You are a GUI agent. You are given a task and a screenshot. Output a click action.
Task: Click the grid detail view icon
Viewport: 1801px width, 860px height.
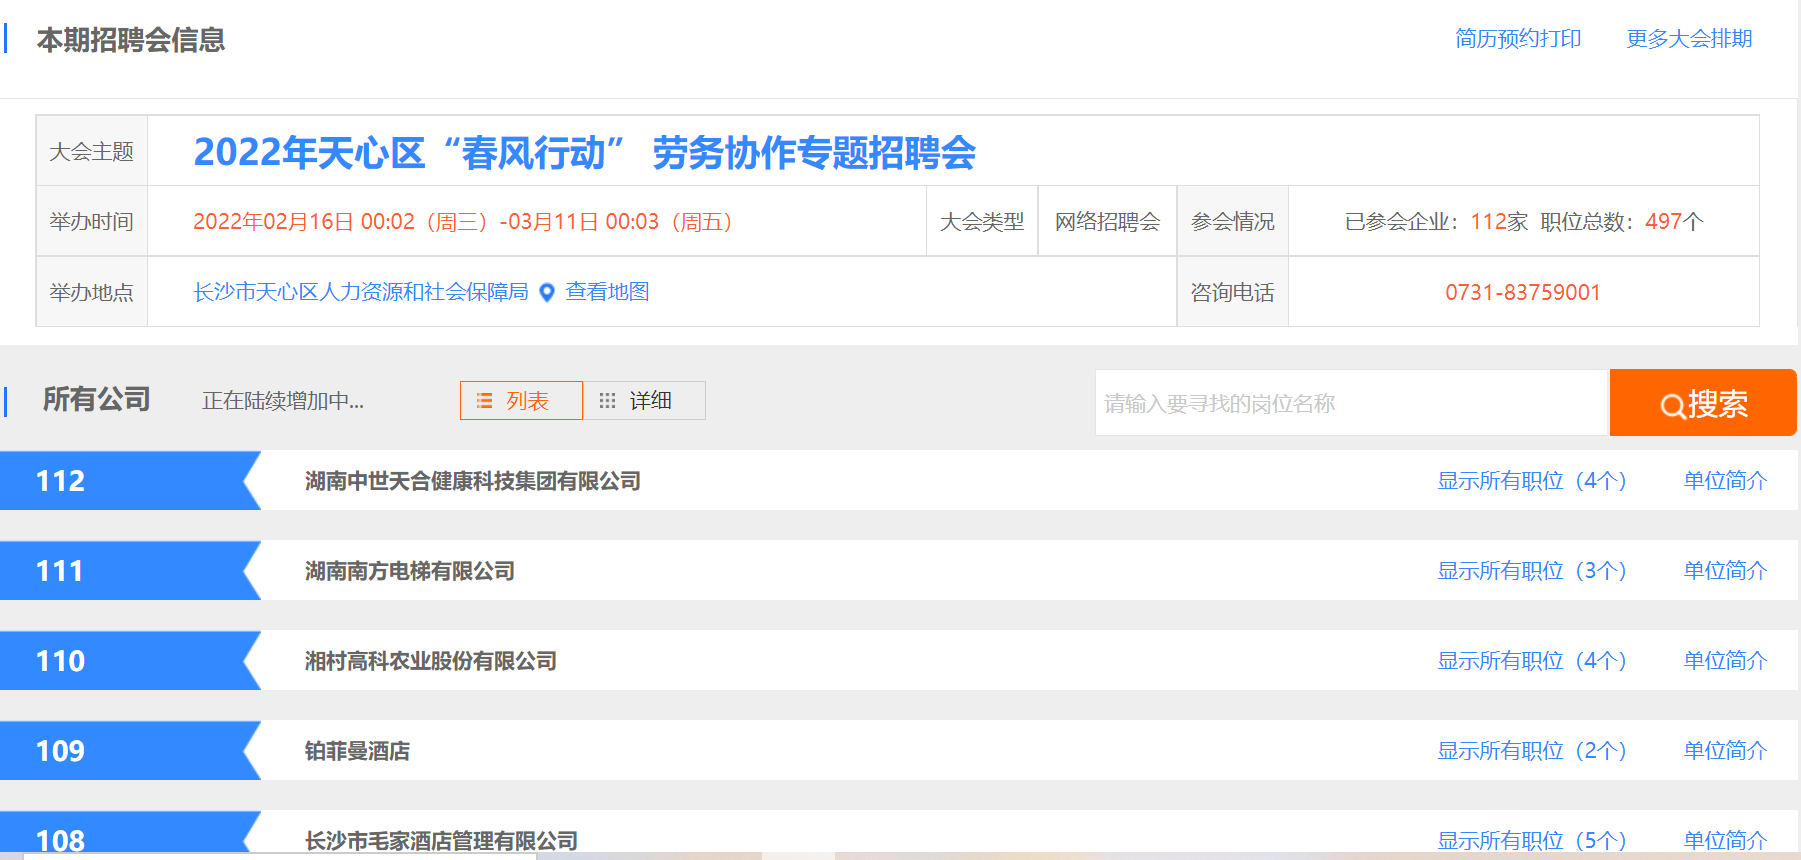(x=607, y=401)
